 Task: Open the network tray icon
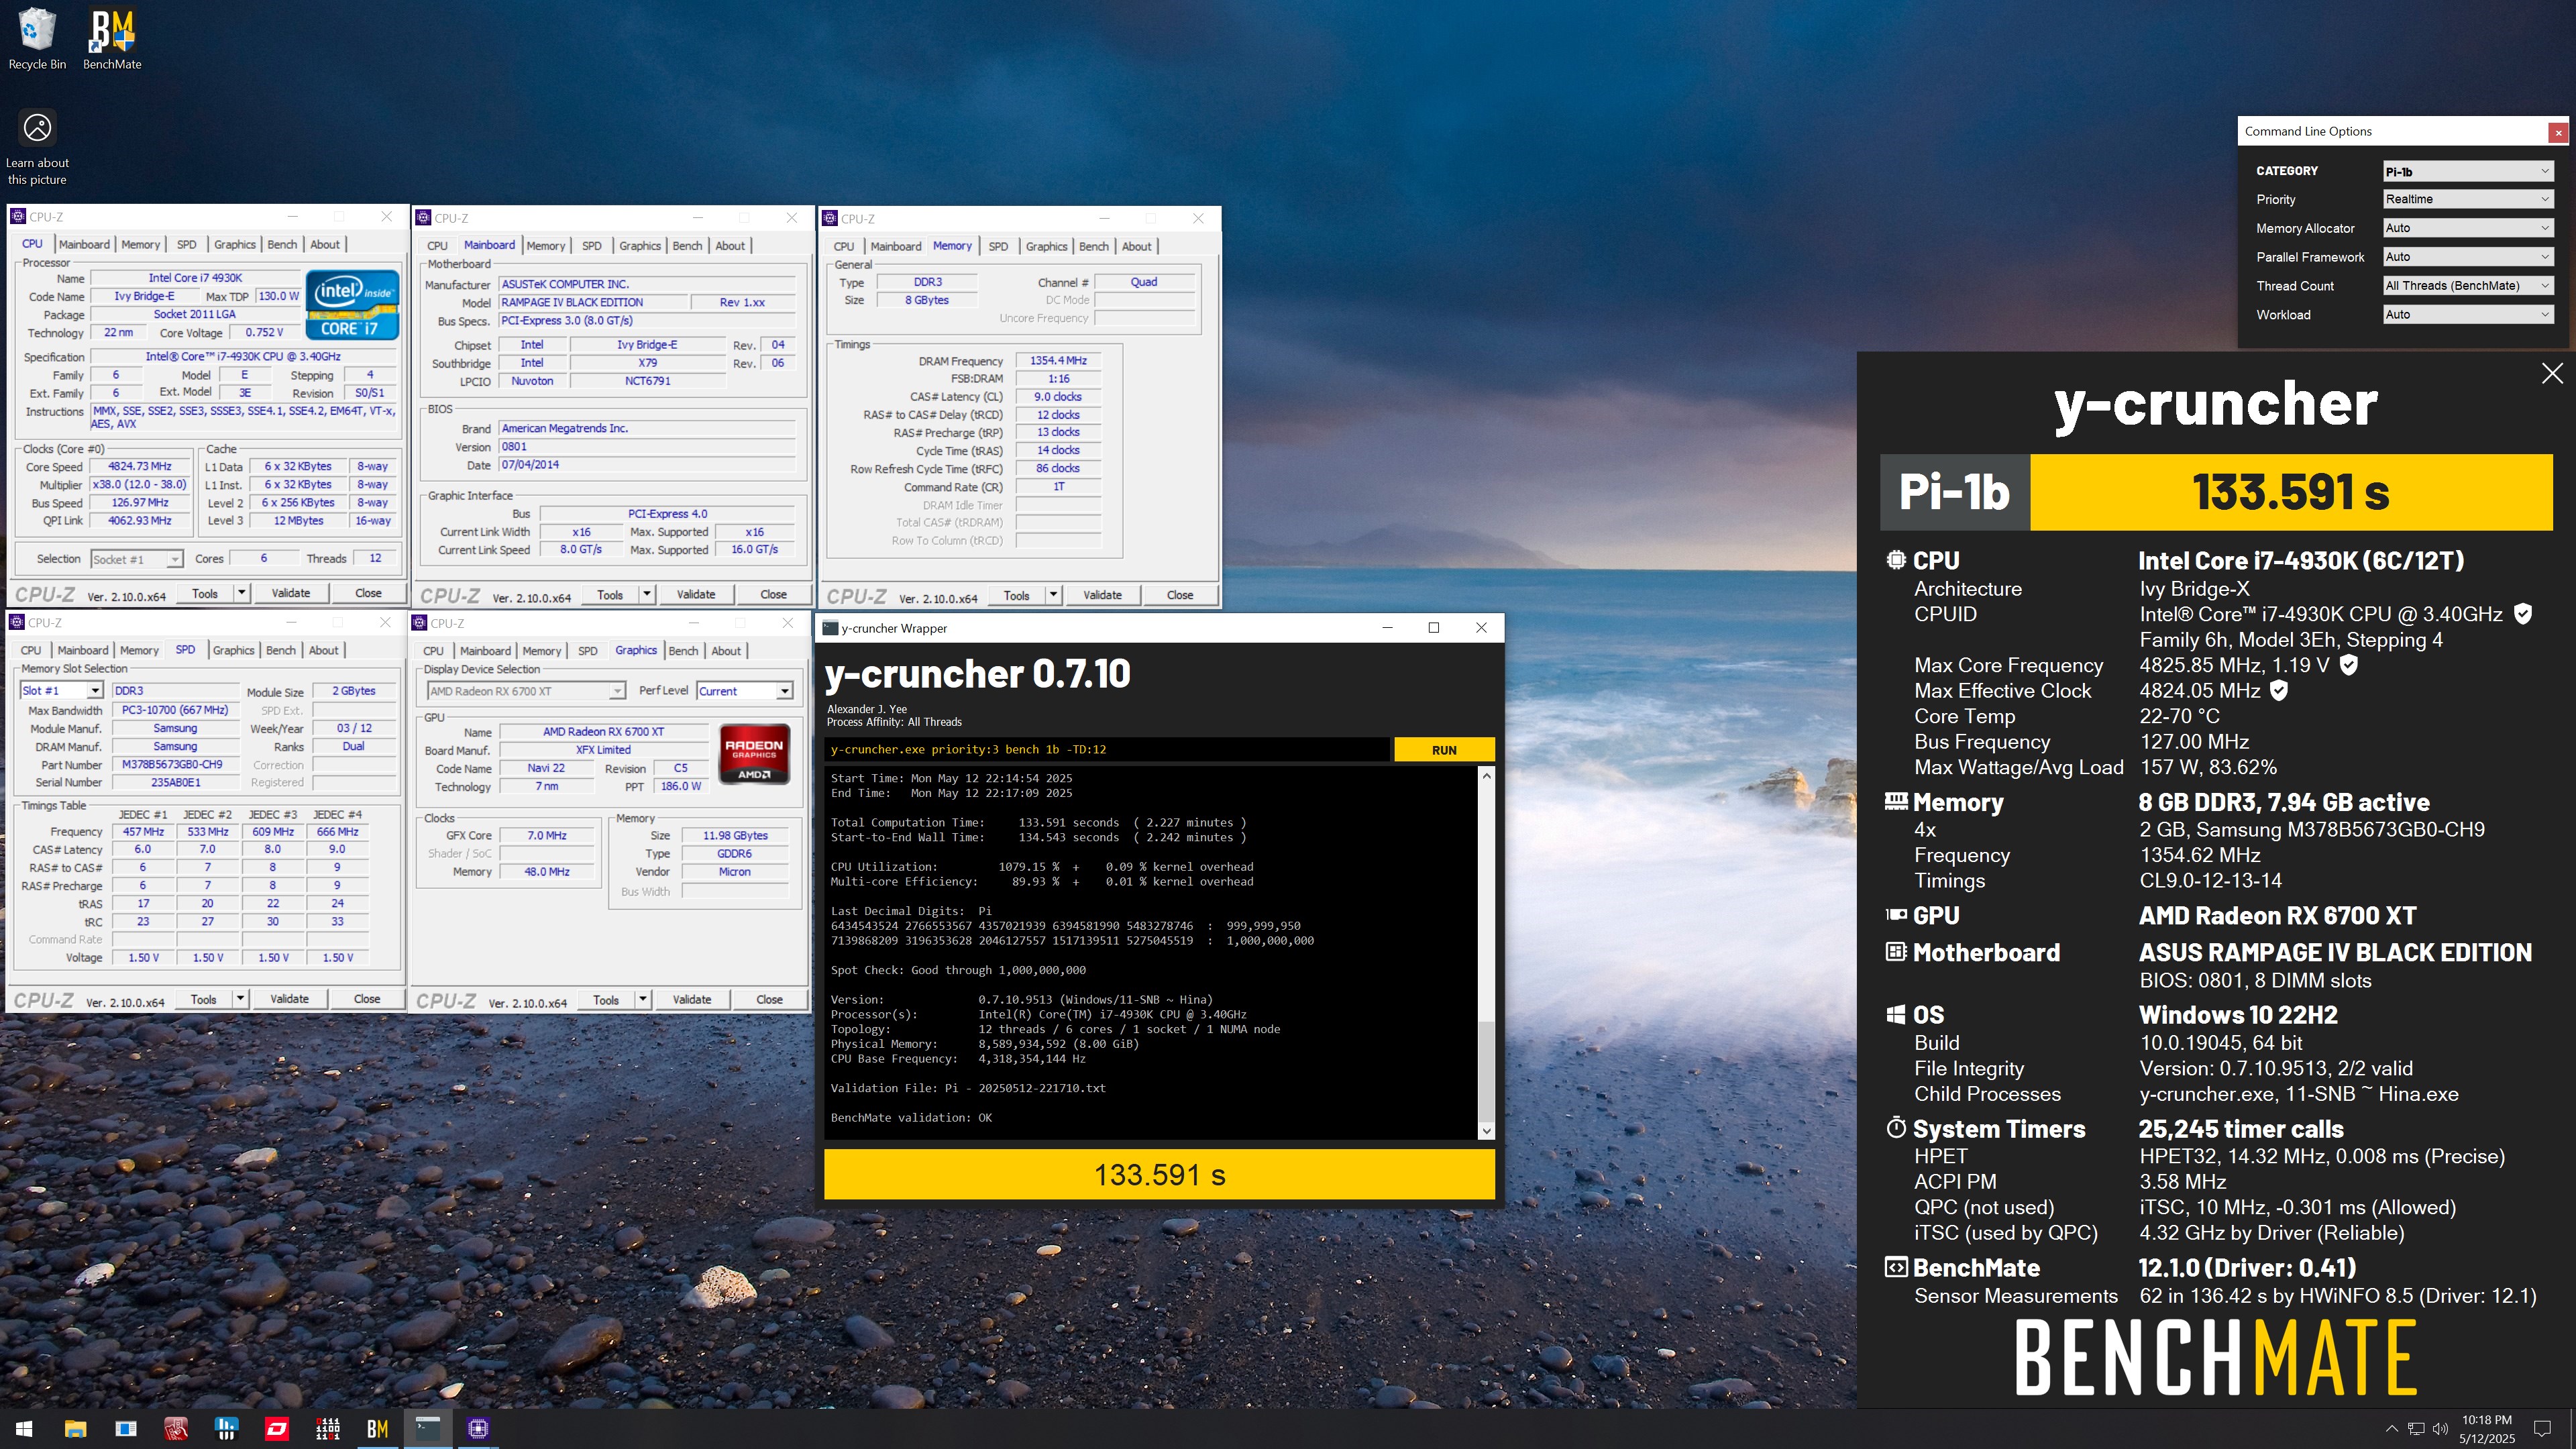coord(2416,1429)
